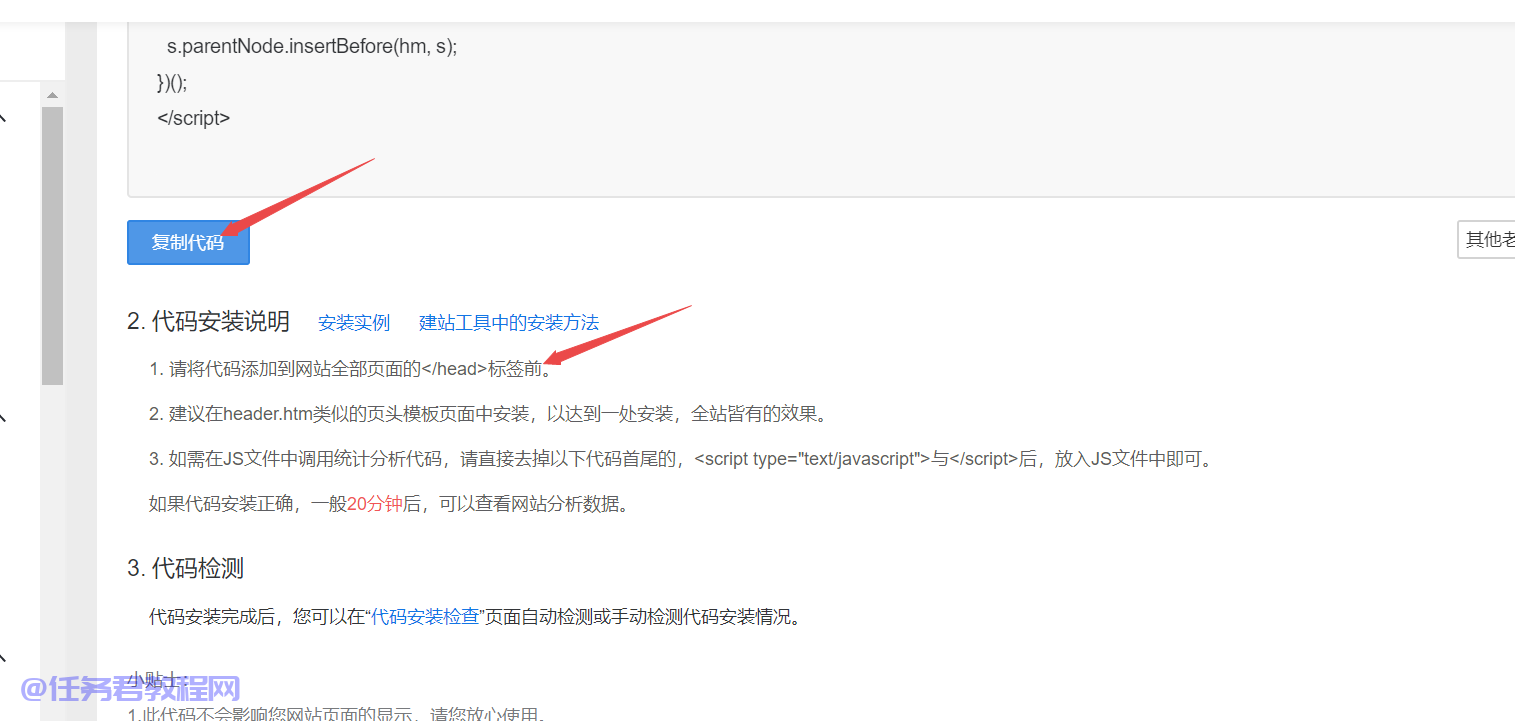Click the gray sidebar scrollbar thumb
The height and width of the screenshot is (721, 1515).
pyautogui.click(x=53, y=246)
